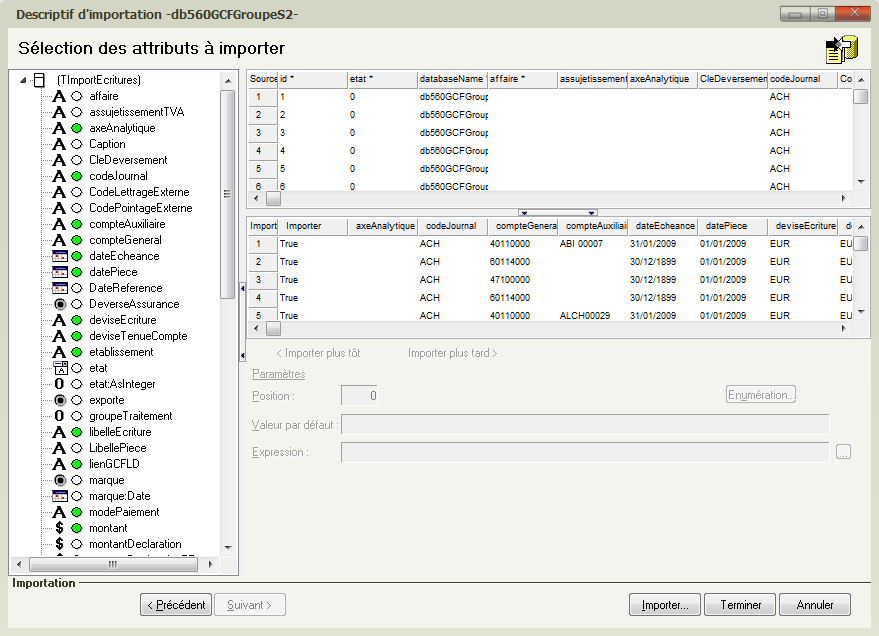Click the Expression input field
This screenshot has width=879, height=636.
pyautogui.click(x=585, y=452)
